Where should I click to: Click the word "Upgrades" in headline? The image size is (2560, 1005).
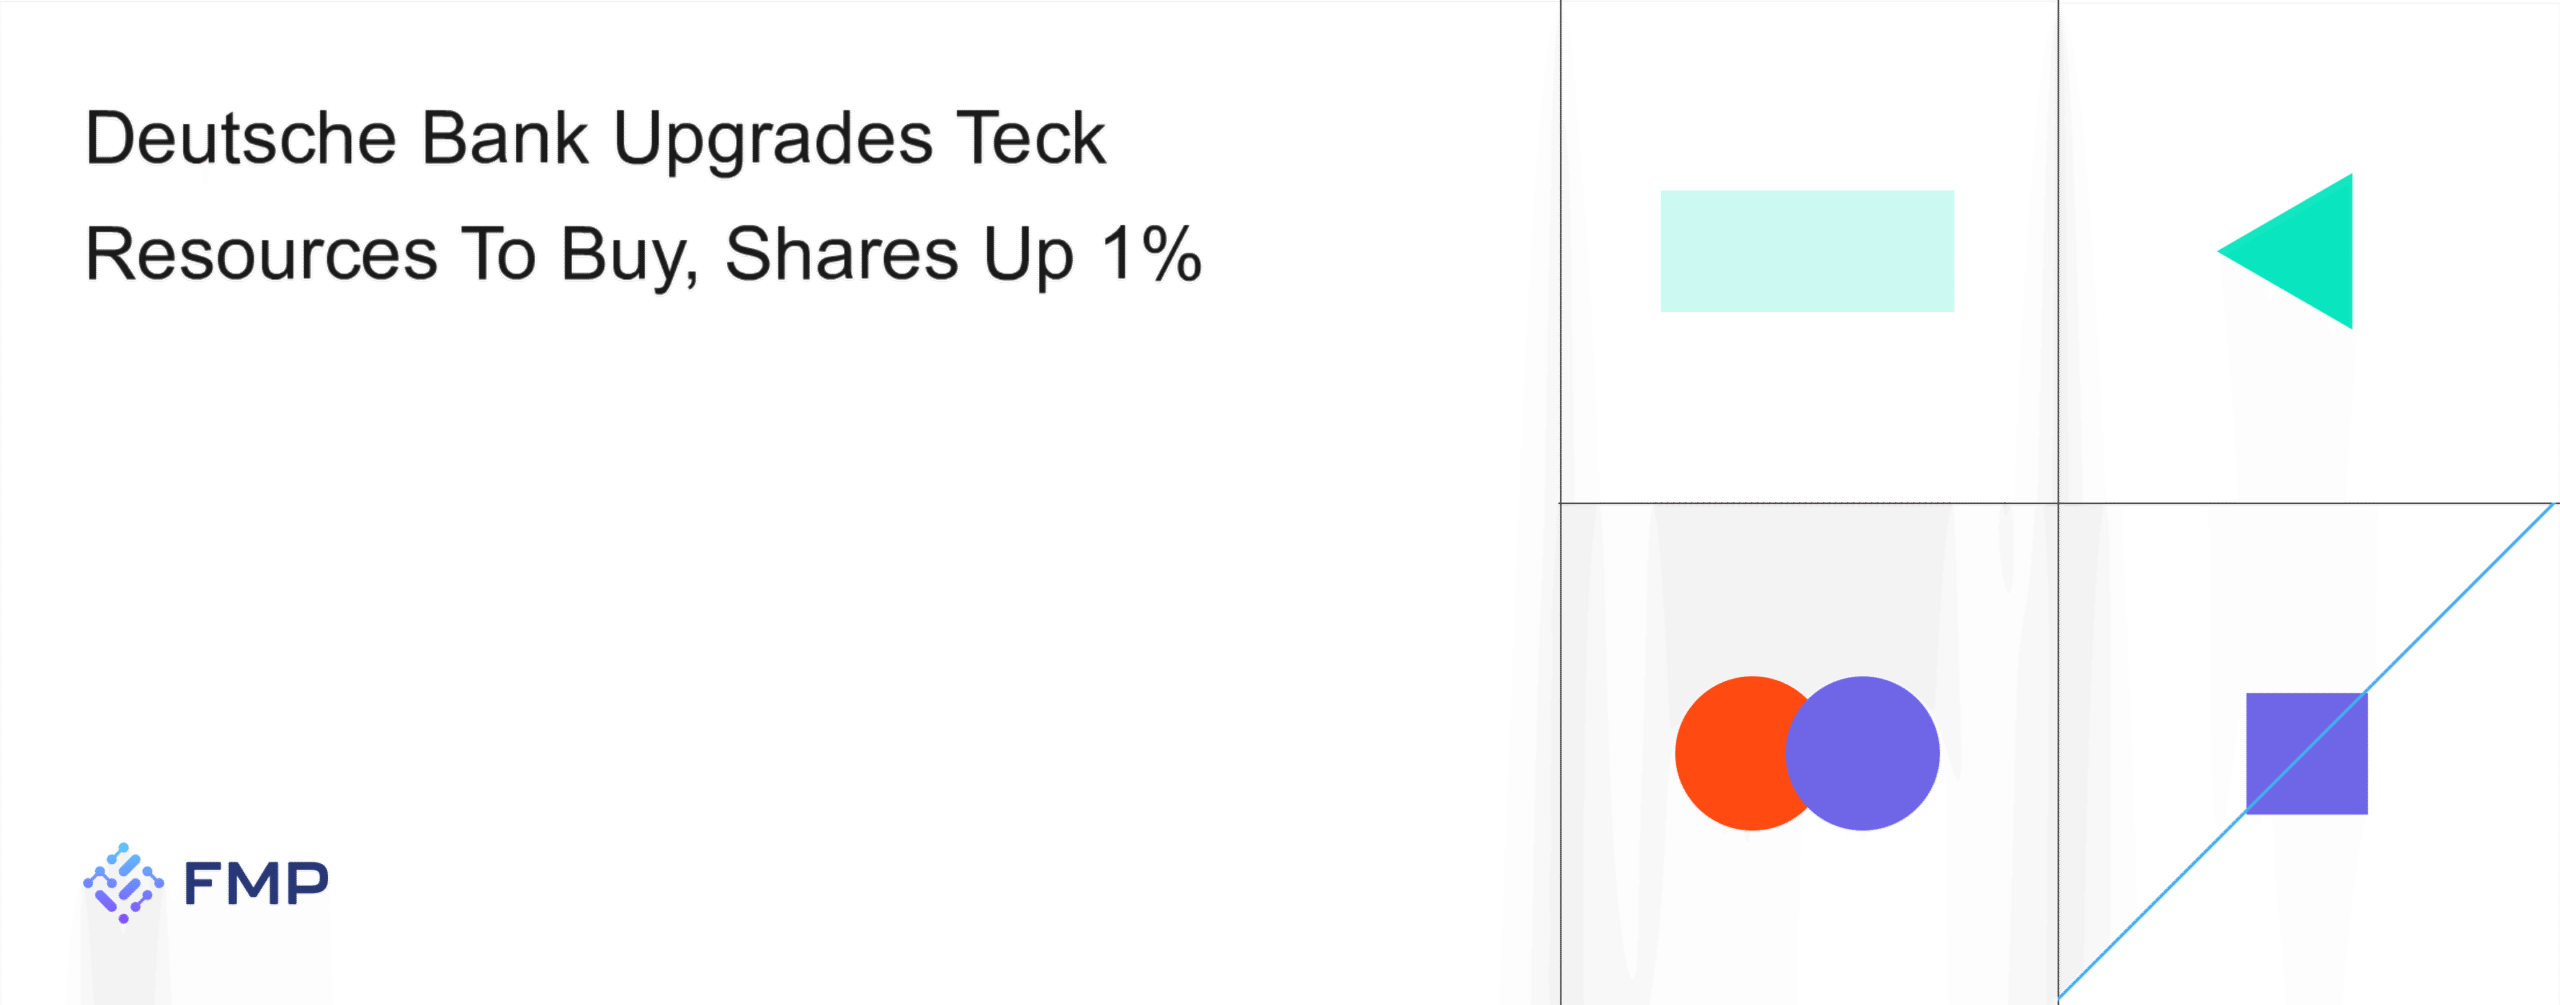[x=772, y=140]
